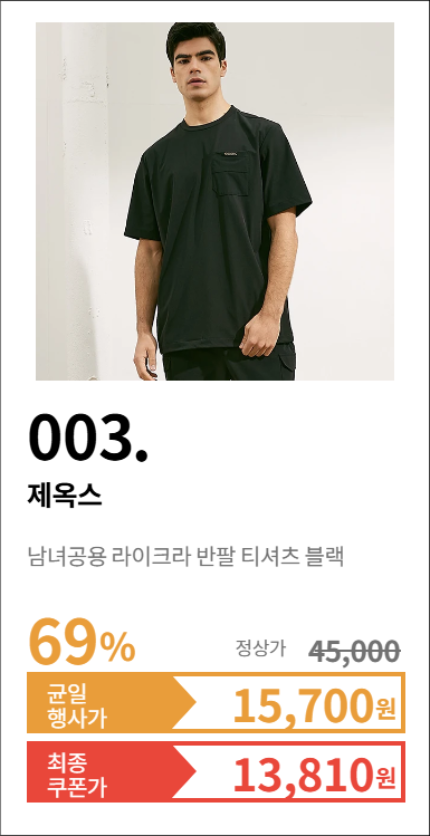Click the black pants in the product photo

pyautogui.click(x=229, y=363)
